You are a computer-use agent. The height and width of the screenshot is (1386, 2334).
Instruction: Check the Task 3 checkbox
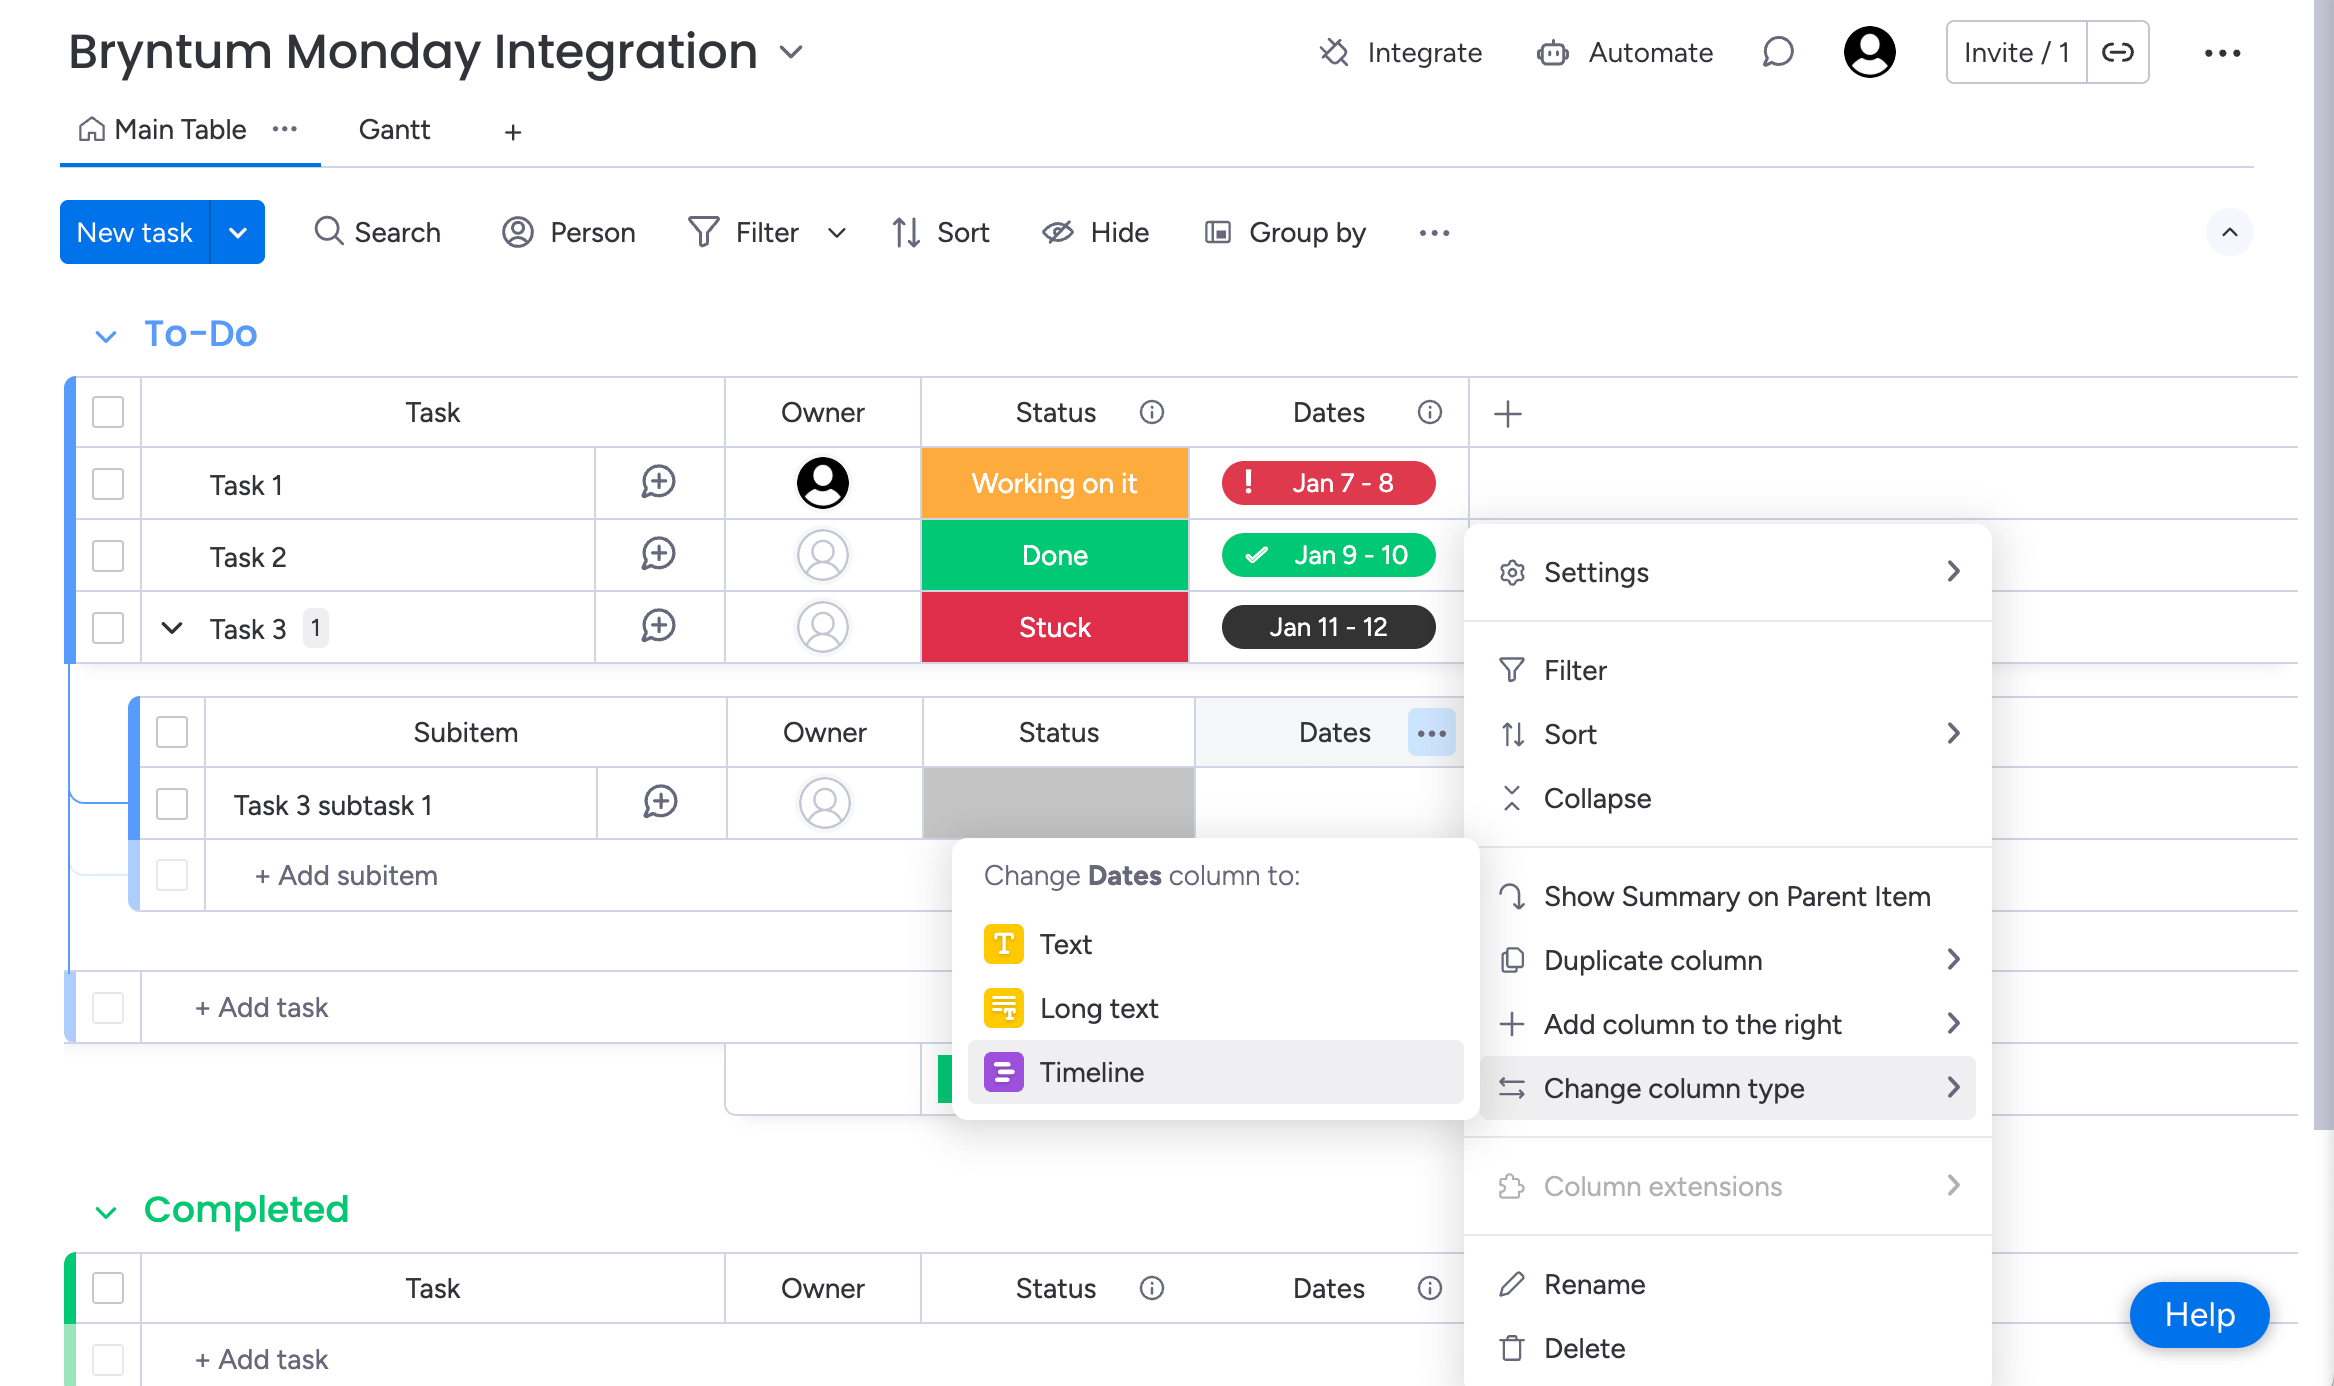(108, 628)
